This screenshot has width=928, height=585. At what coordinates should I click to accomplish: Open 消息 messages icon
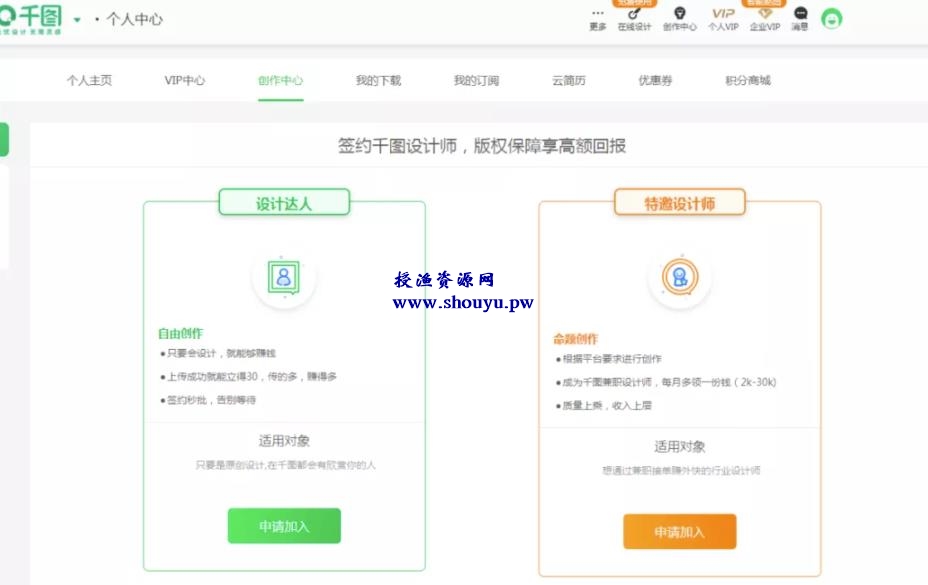[800, 19]
